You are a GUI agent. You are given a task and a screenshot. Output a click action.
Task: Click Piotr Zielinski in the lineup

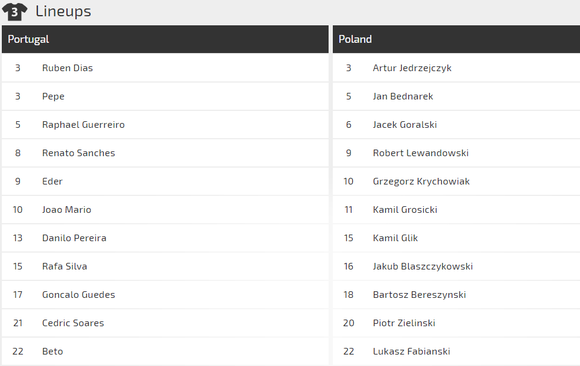(404, 323)
